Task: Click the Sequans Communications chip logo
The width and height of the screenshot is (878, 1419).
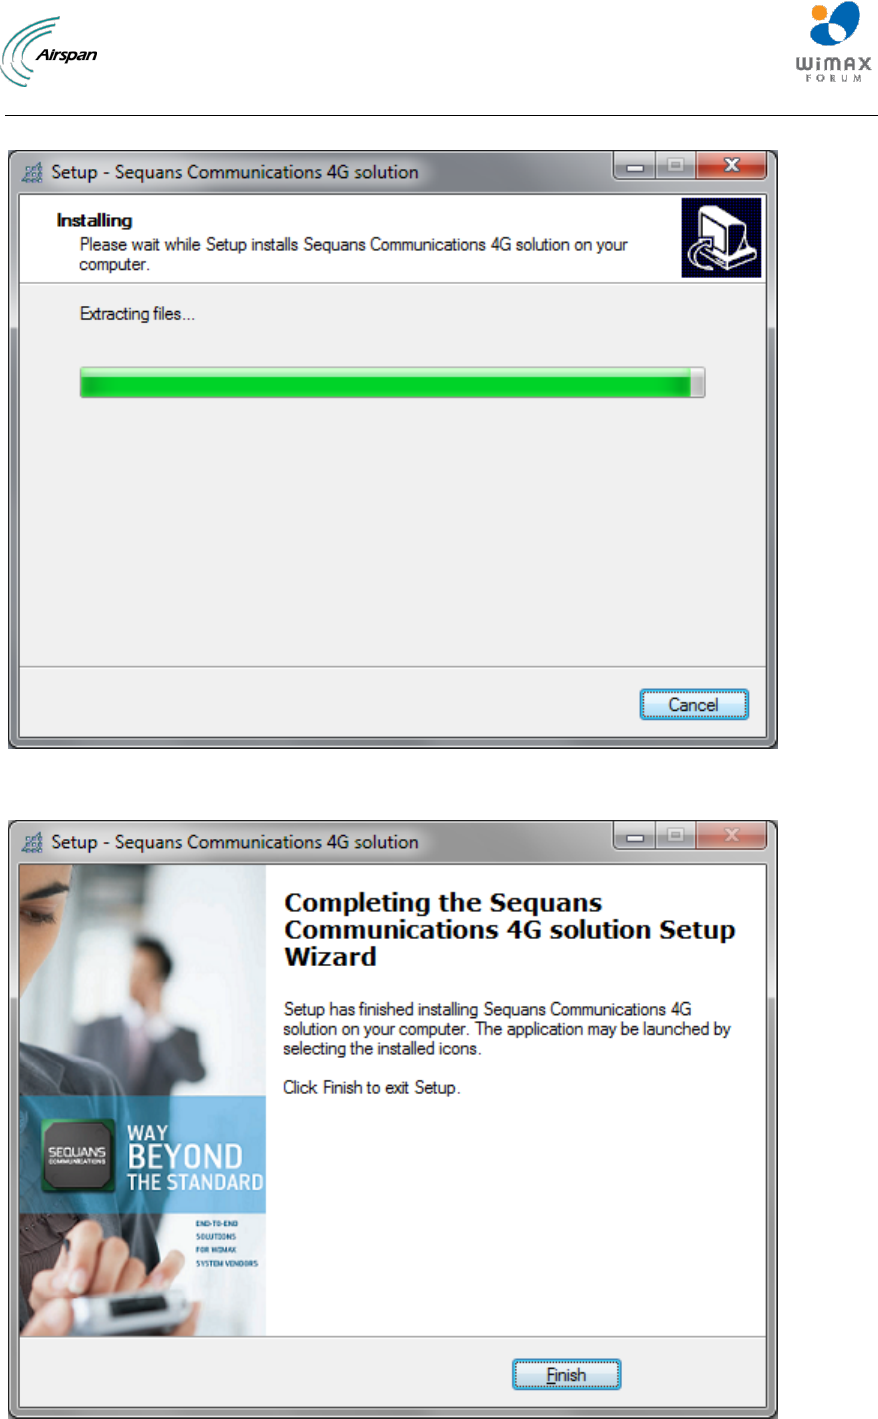Action: click(x=77, y=1155)
